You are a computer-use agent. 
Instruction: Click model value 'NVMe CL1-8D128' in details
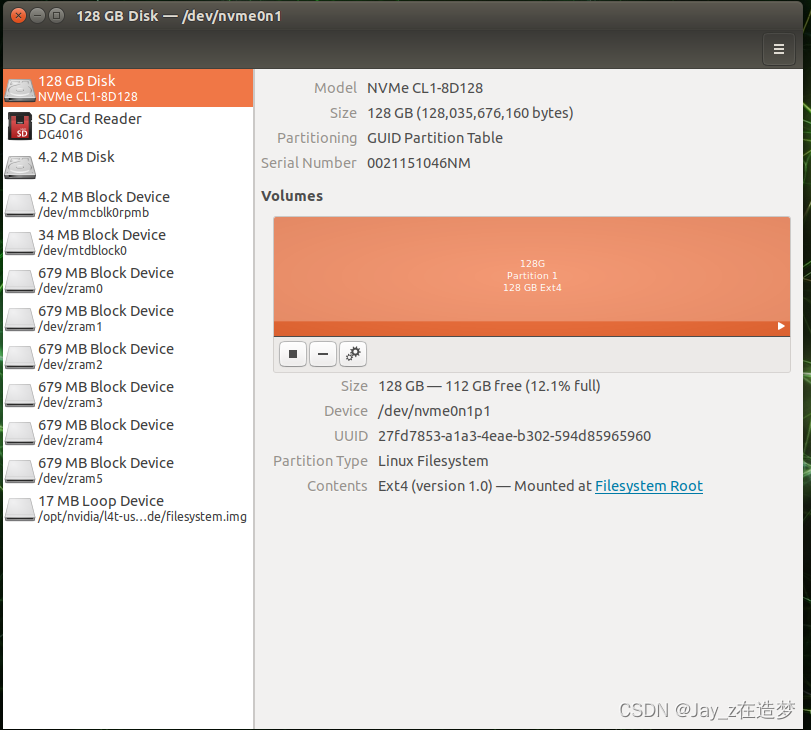pos(425,88)
